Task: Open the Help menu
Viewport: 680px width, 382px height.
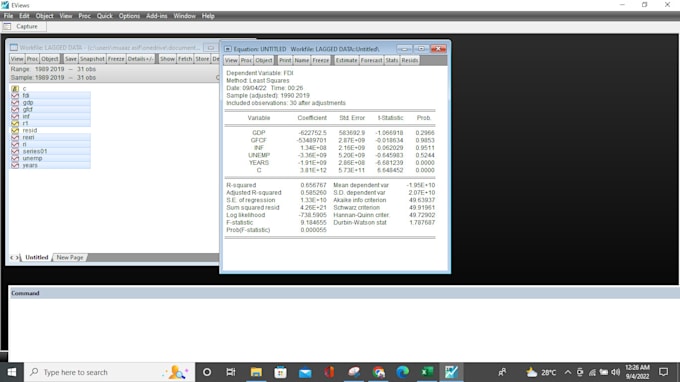Action: pyautogui.click(x=208, y=16)
